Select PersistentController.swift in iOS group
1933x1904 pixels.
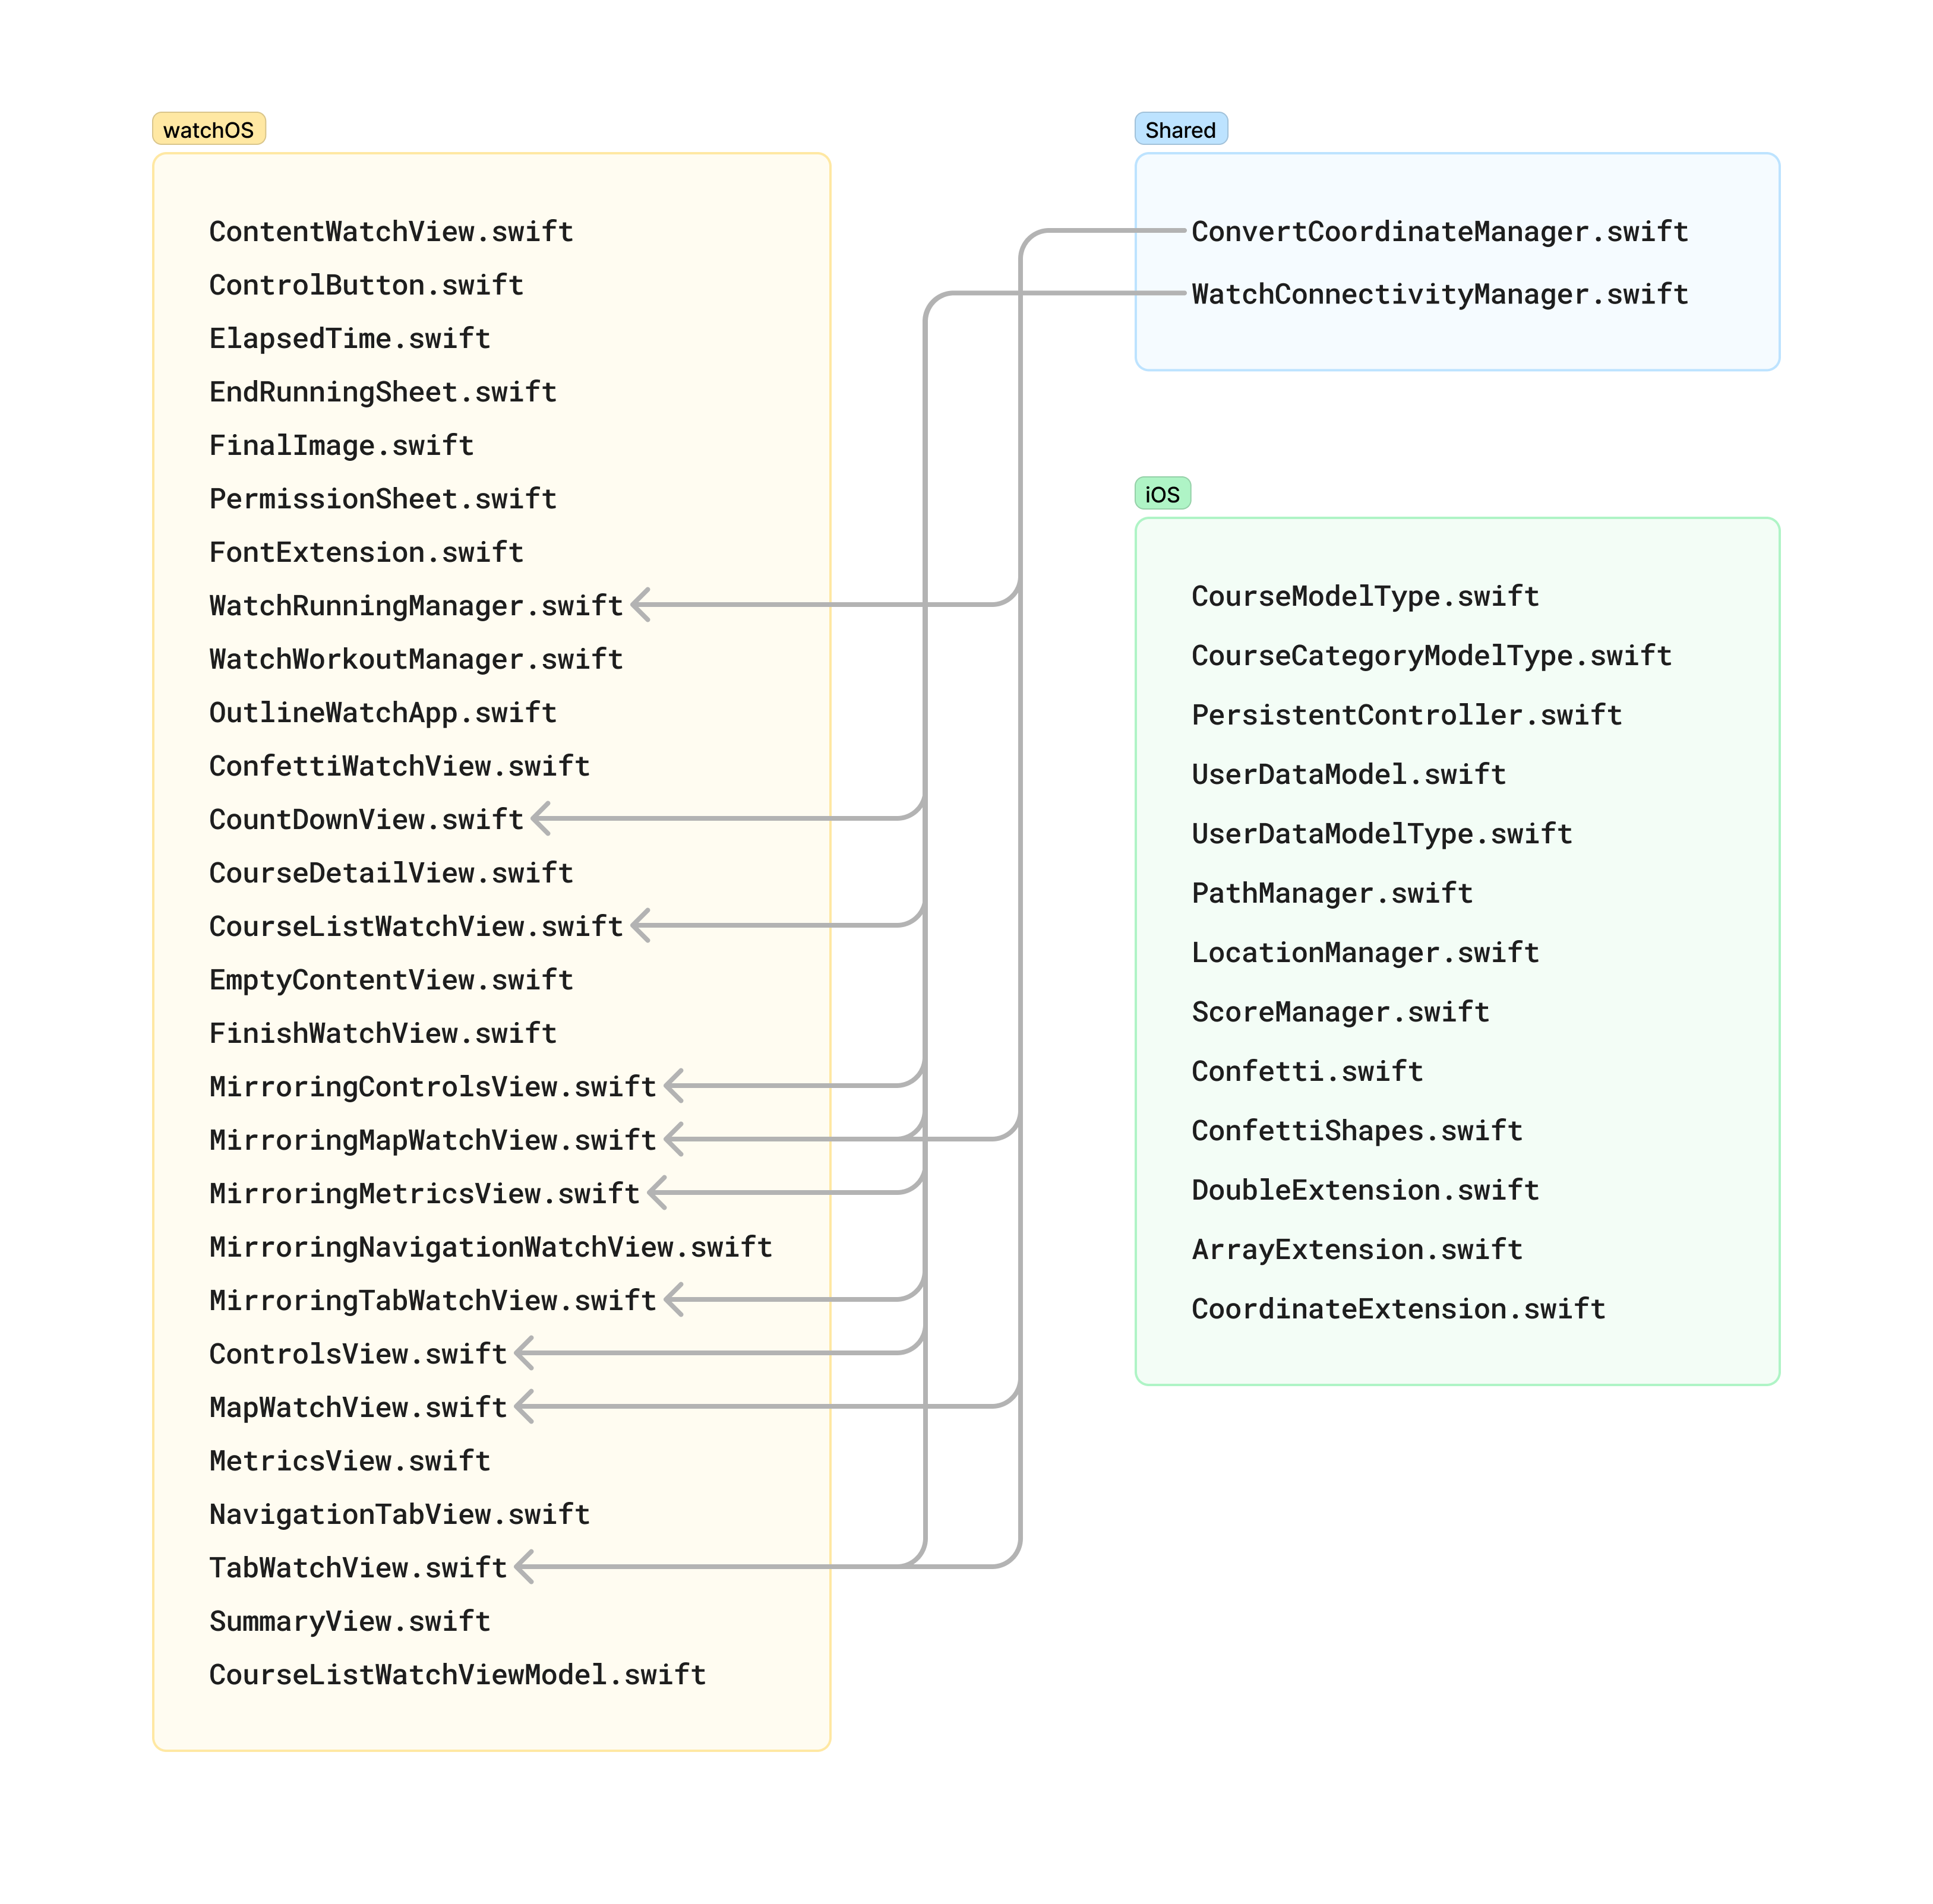click(x=1405, y=714)
